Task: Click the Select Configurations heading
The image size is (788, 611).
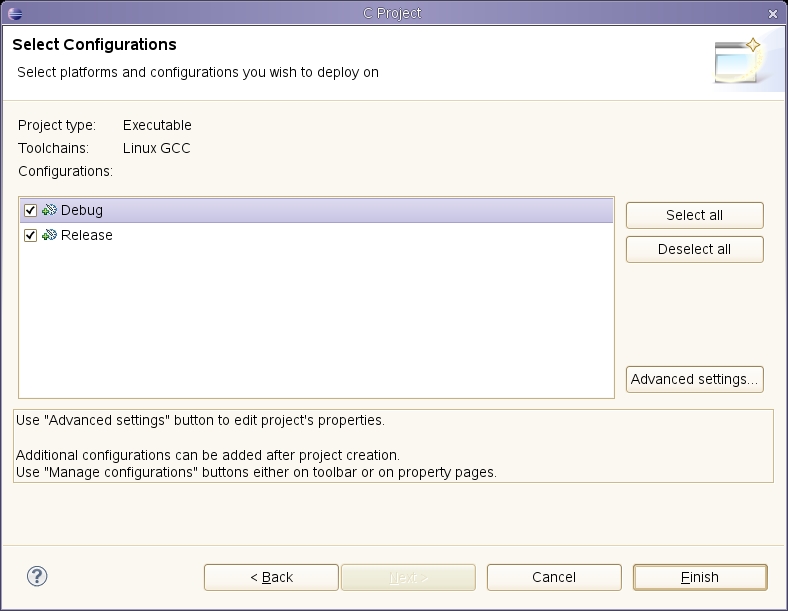Action: pos(94,44)
